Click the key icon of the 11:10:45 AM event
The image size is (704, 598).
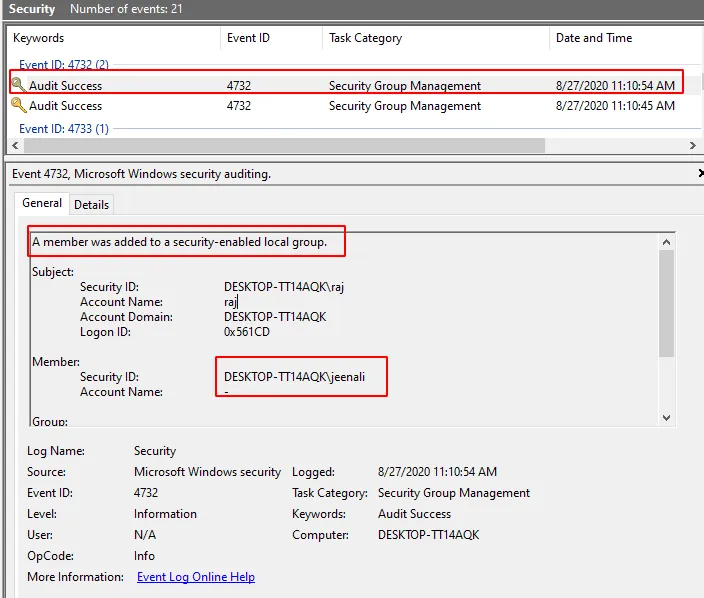coord(18,106)
